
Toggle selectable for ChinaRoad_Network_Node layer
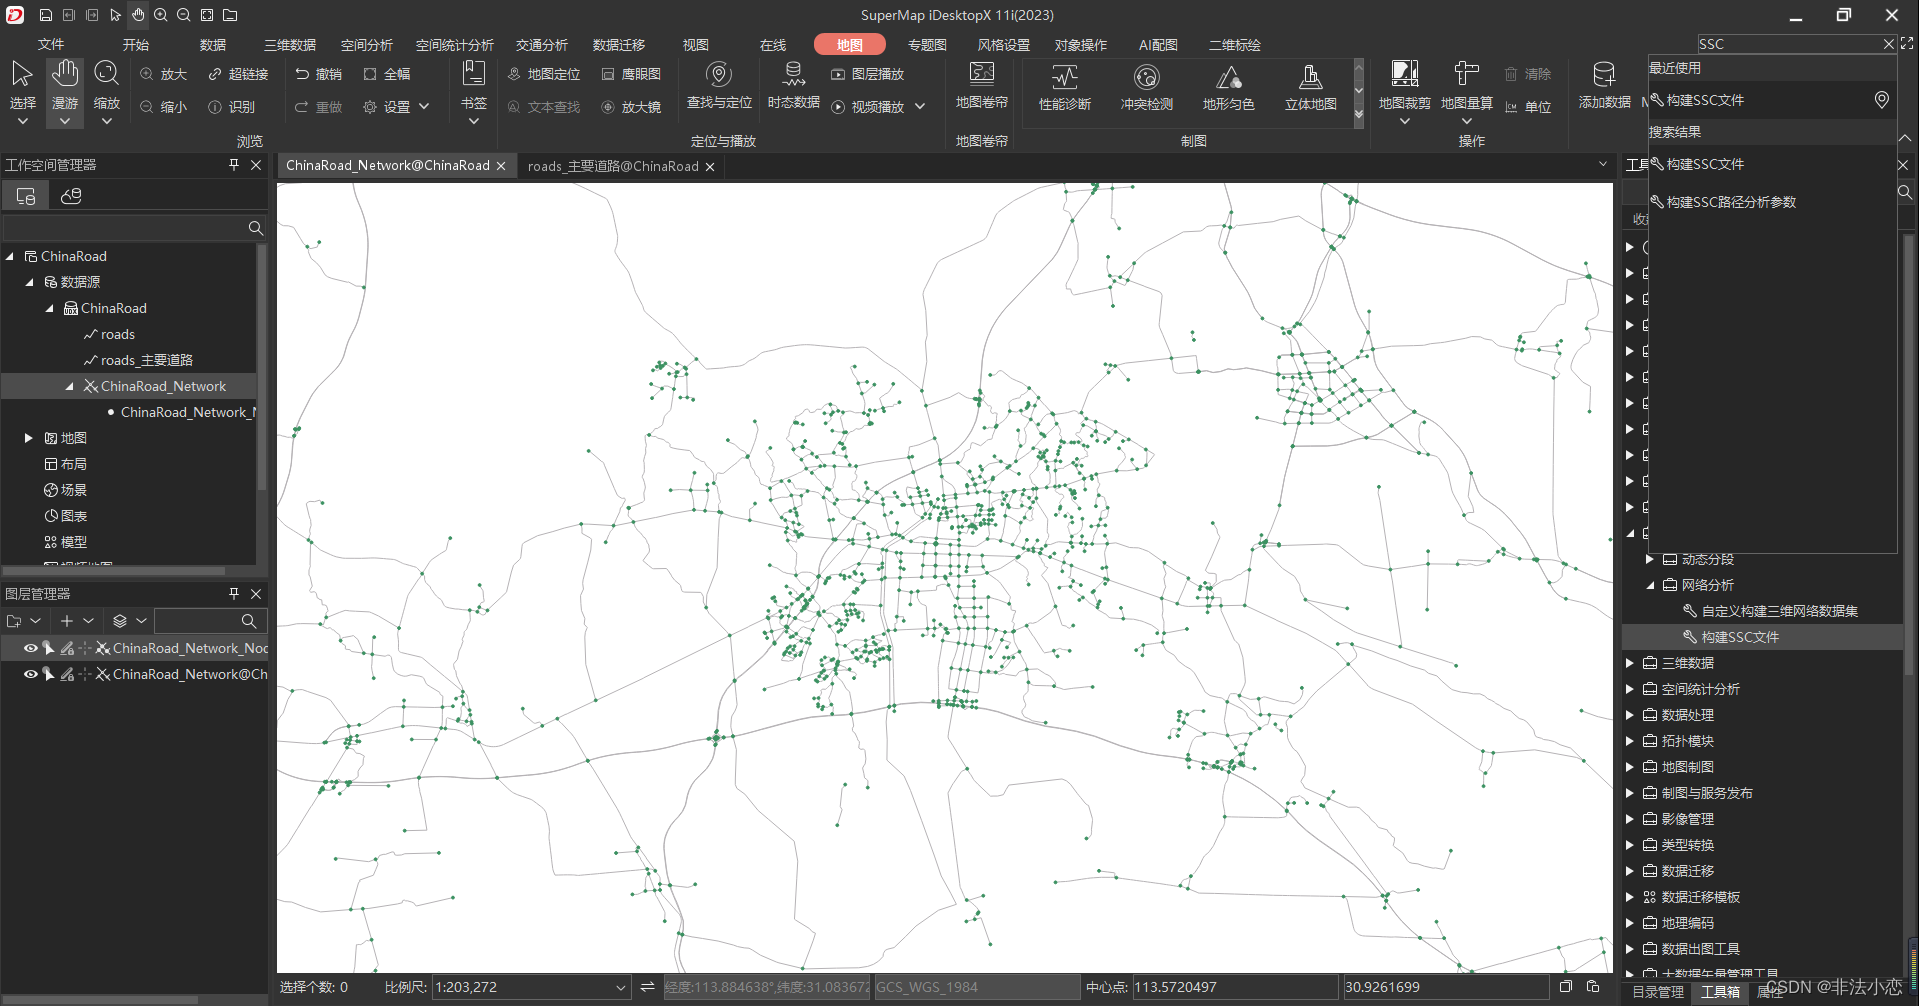click(x=48, y=648)
